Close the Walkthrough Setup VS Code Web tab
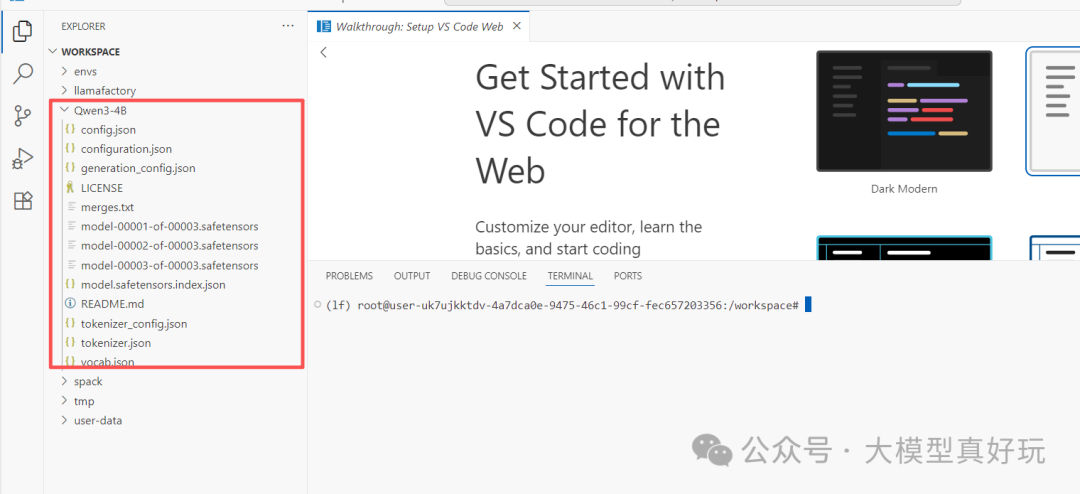The image size is (1080, 494). 517,26
